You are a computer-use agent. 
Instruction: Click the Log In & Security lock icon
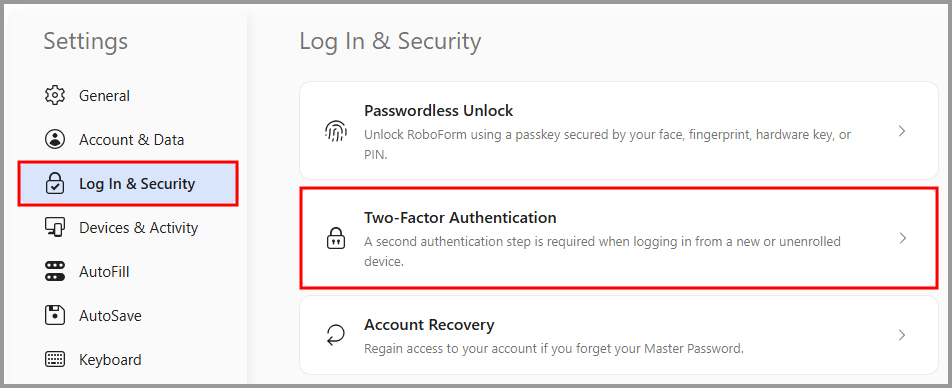[55, 183]
